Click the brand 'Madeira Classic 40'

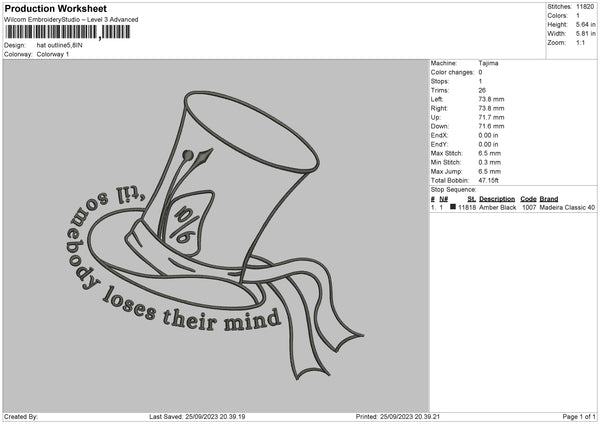pos(567,207)
